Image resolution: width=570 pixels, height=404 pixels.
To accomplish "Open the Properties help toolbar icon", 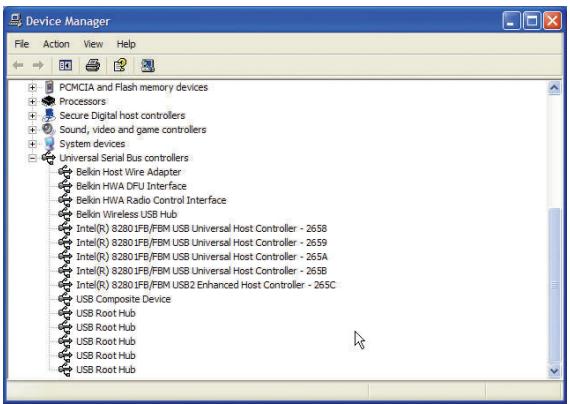I will (x=120, y=65).
